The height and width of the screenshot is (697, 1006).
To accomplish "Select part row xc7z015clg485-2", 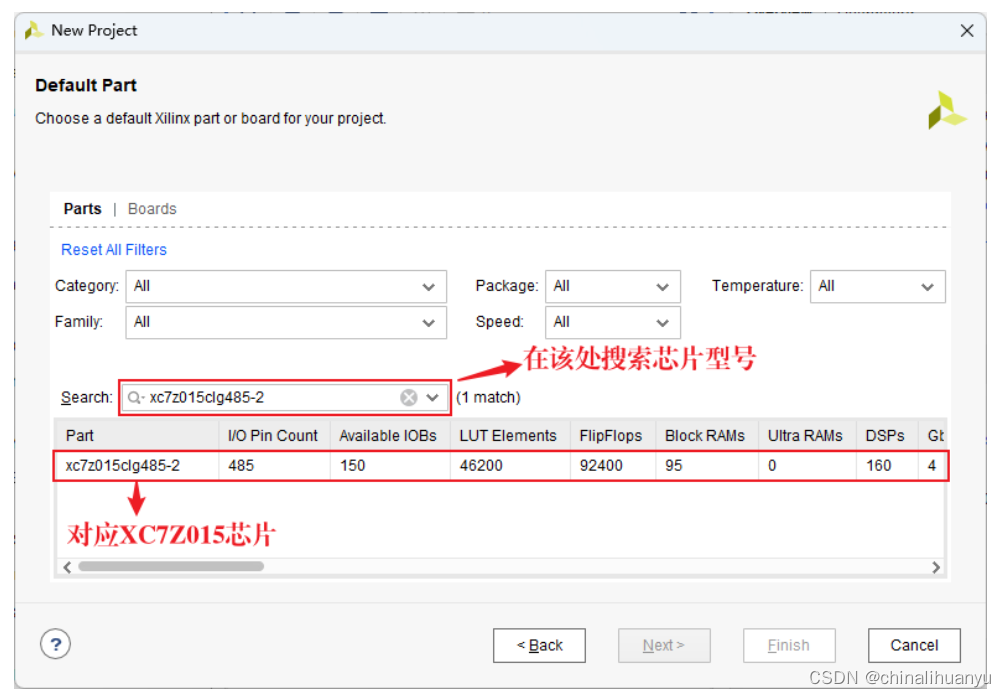I will [500, 466].
